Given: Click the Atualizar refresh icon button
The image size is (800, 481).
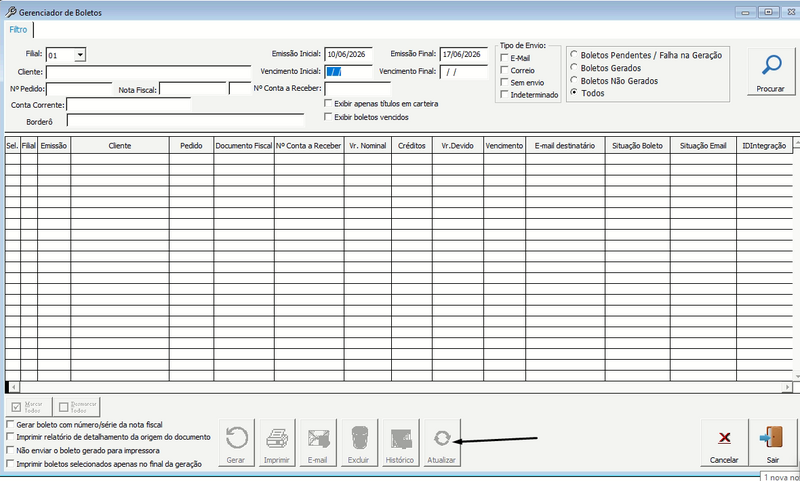Looking at the screenshot, I should coord(441,443).
